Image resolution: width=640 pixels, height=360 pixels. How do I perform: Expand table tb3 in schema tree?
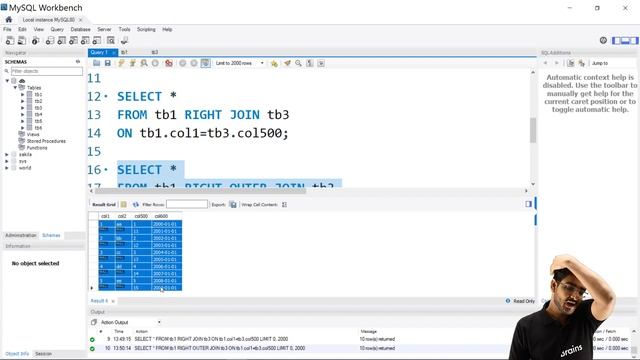click(x=23, y=108)
